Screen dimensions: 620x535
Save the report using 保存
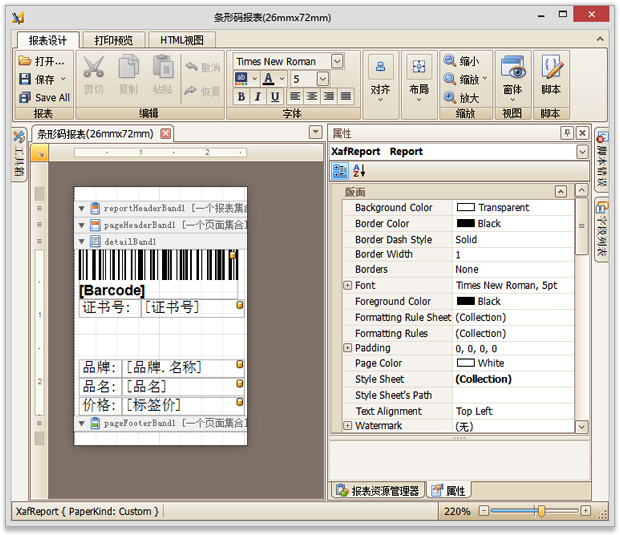coord(42,79)
